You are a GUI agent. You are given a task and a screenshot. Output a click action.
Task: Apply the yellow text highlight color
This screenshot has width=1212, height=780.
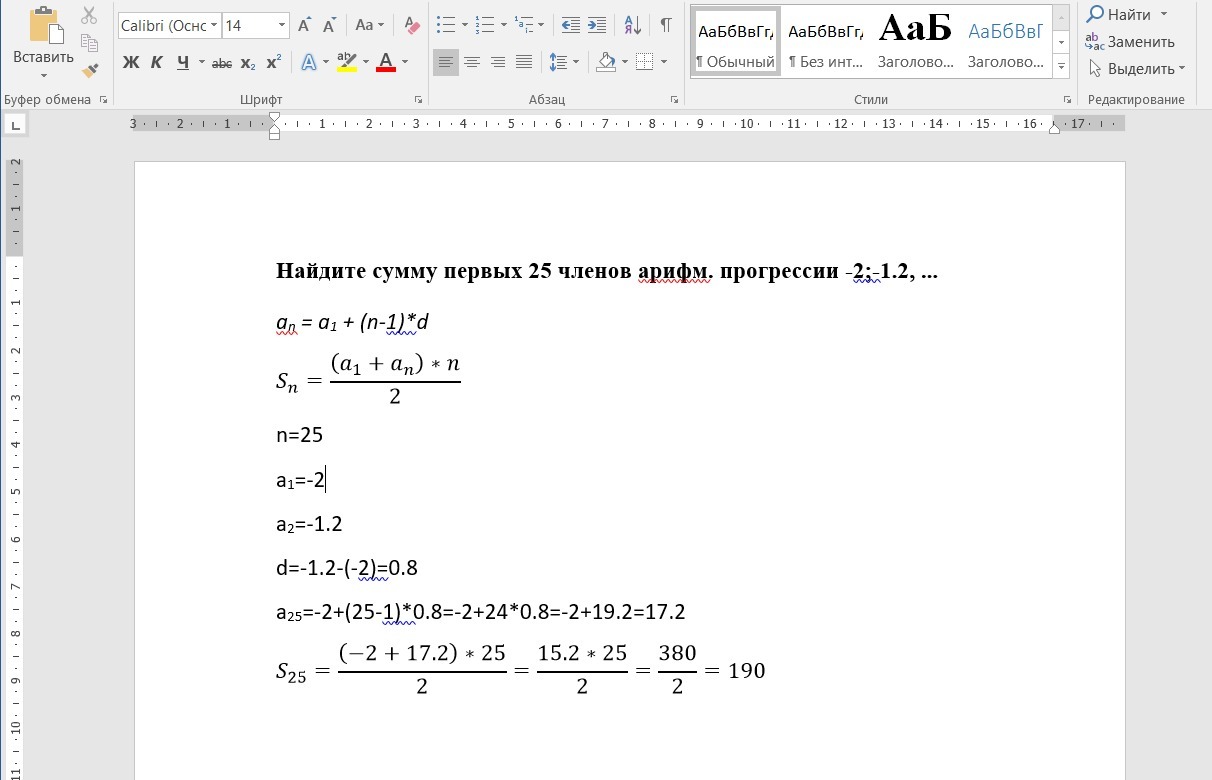click(347, 63)
